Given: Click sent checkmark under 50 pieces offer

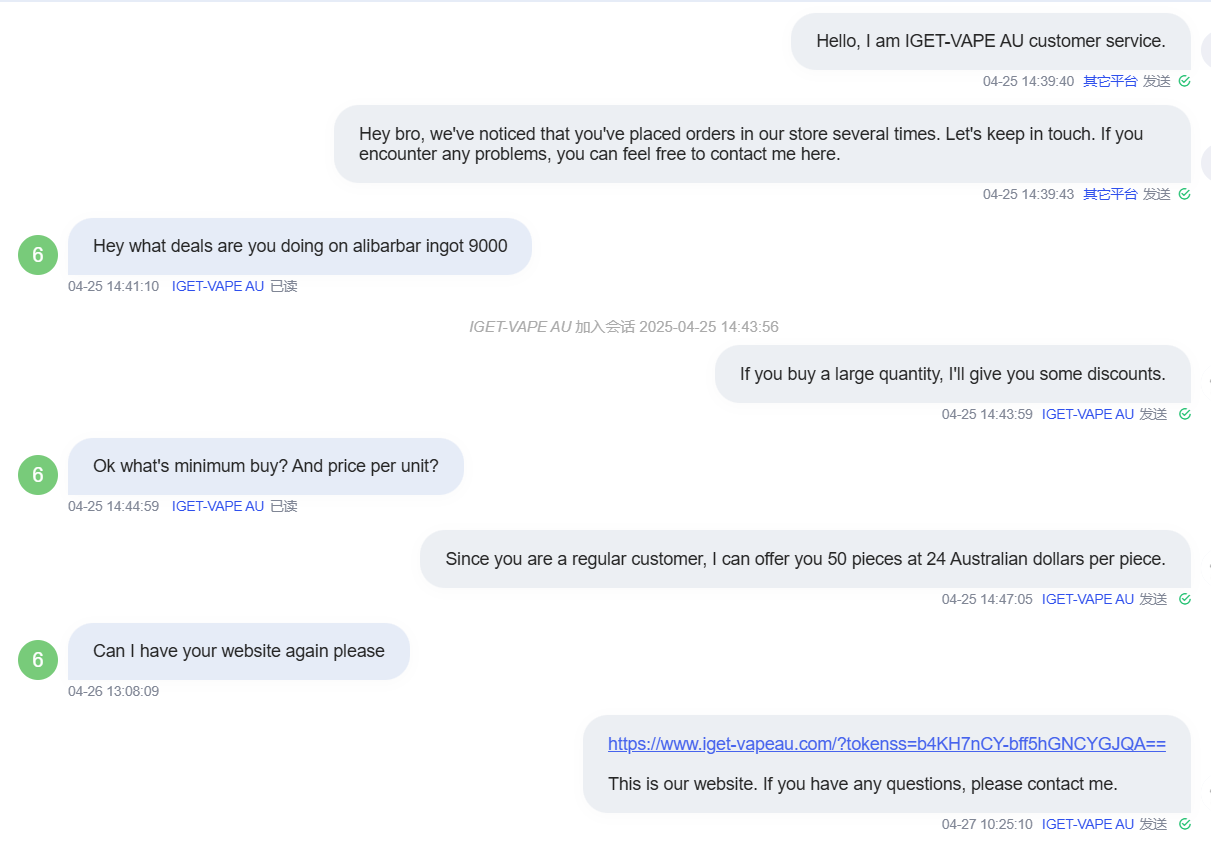Looking at the screenshot, I should [1184, 599].
